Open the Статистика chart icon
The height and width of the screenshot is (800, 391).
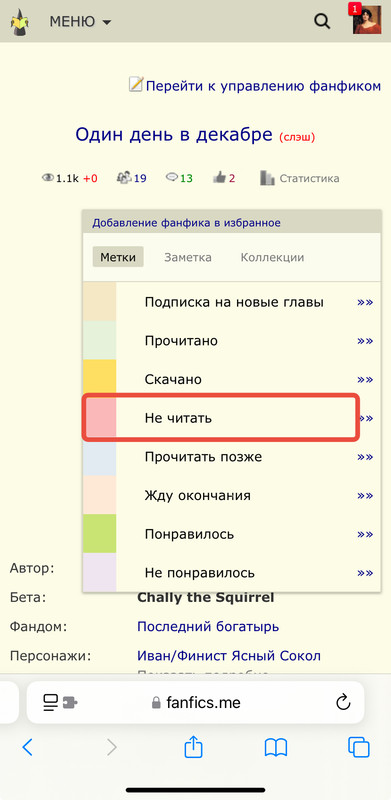(267, 178)
